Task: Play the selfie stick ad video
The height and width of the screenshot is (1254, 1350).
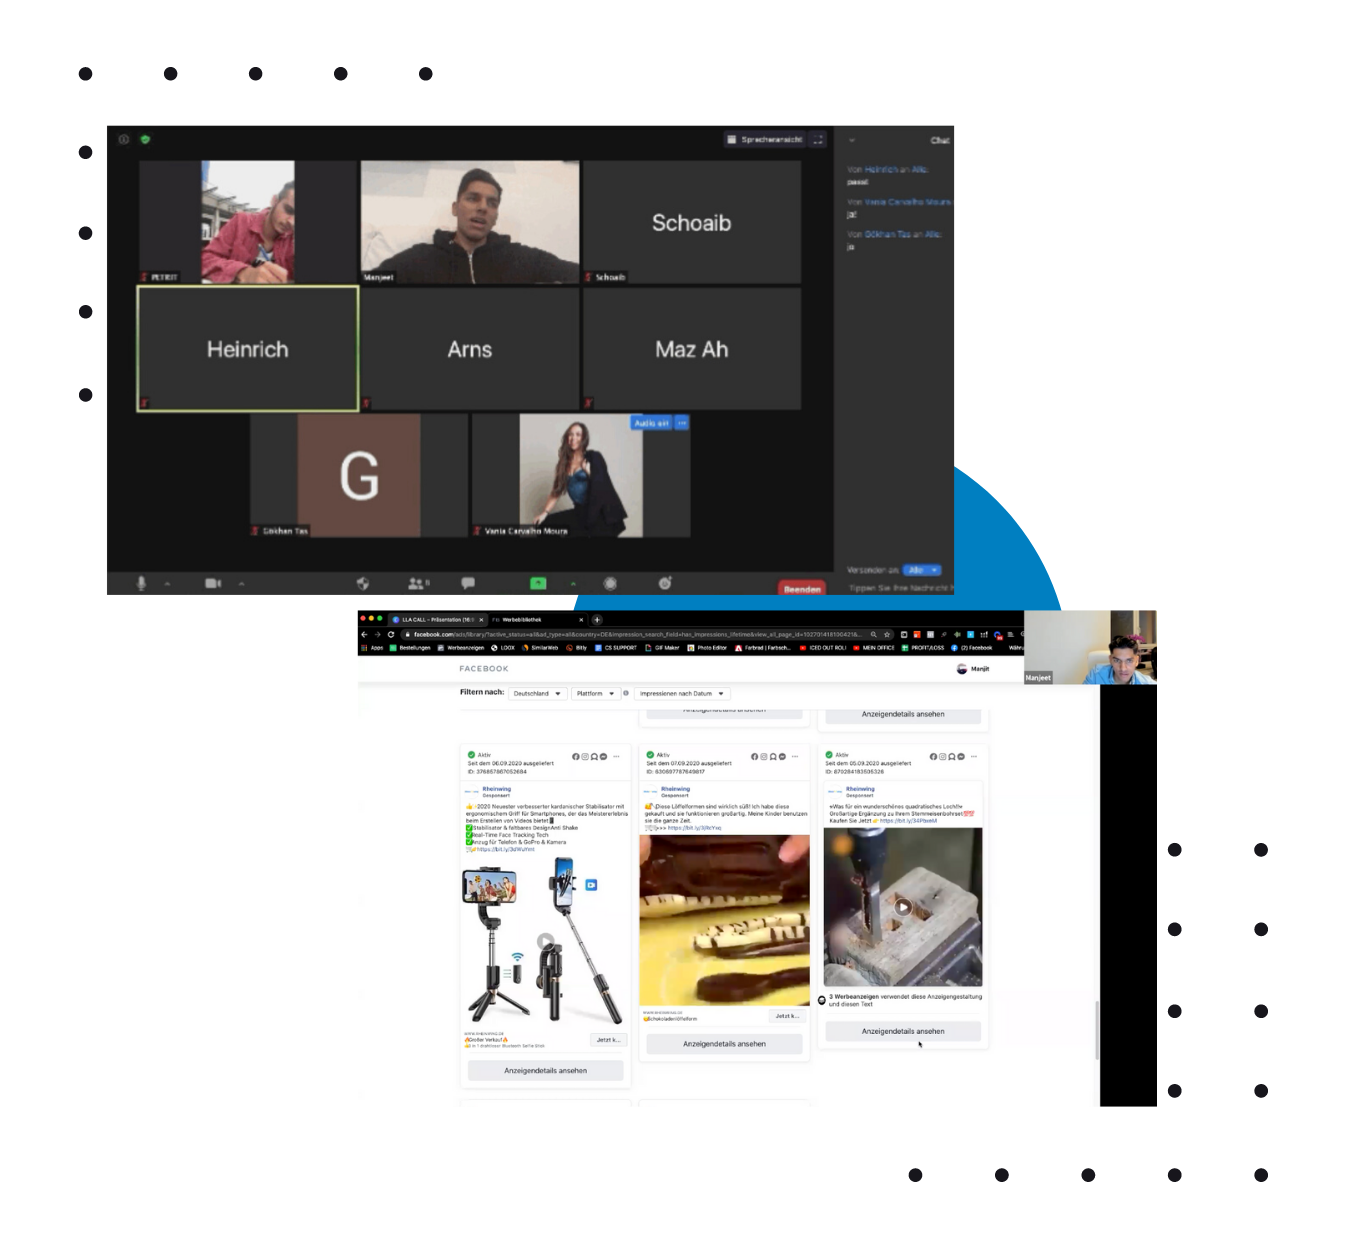Action: [x=545, y=941]
